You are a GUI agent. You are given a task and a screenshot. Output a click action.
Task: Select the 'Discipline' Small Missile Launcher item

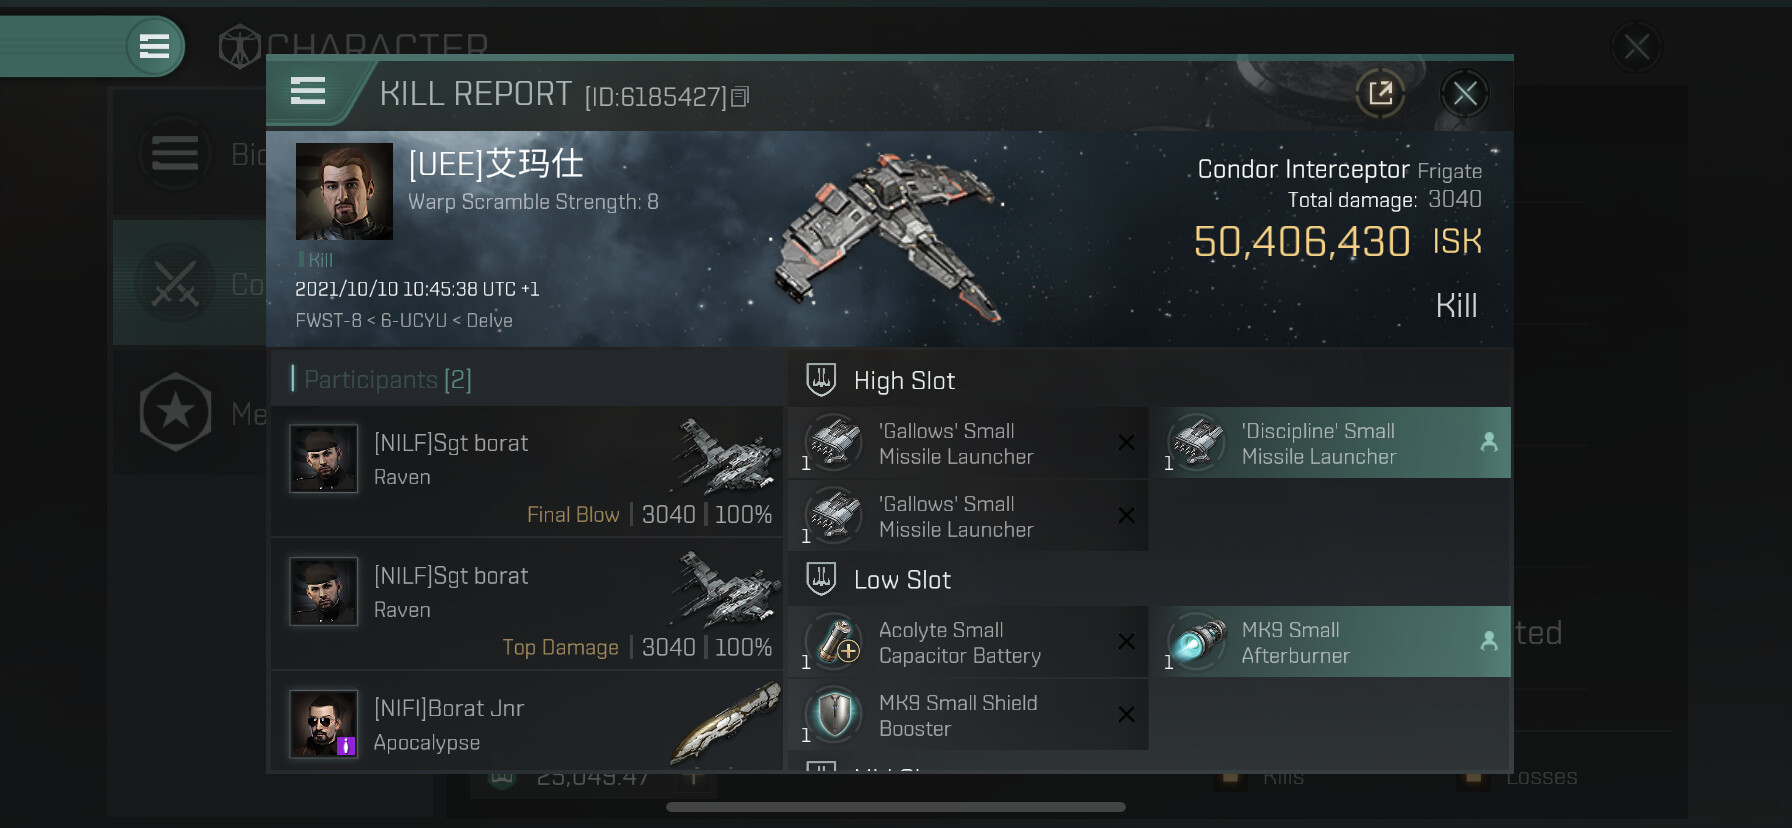pyautogui.click(x=1330, y=443)
